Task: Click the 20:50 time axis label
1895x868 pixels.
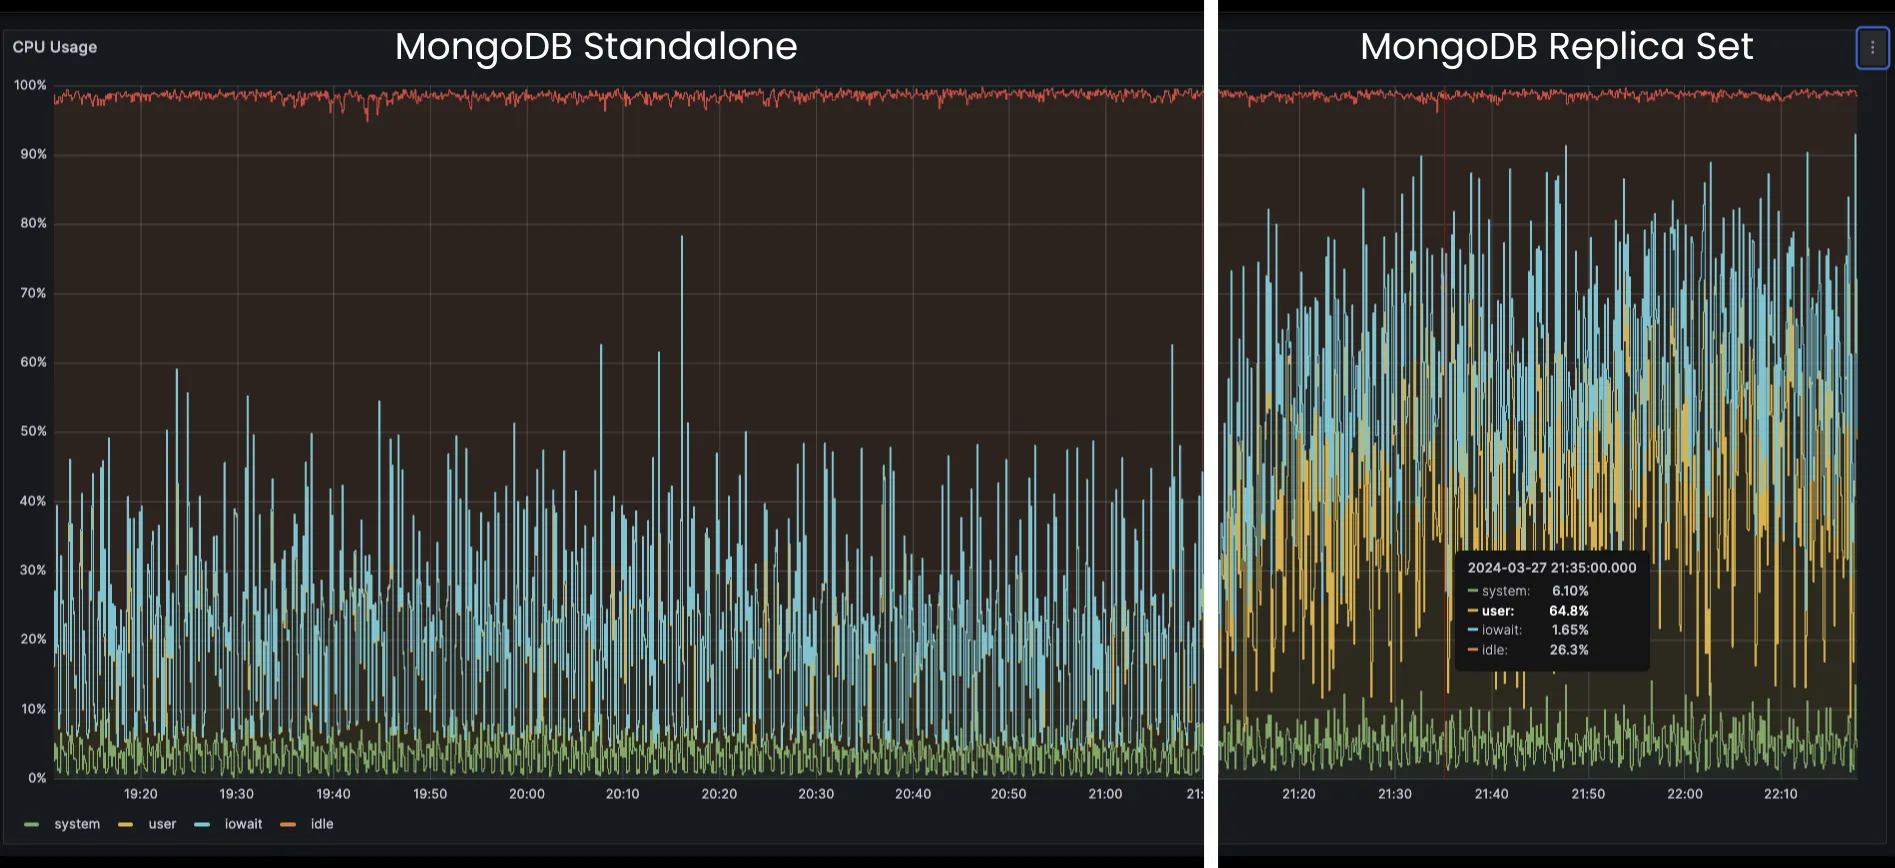Action: pos(1008,794)
